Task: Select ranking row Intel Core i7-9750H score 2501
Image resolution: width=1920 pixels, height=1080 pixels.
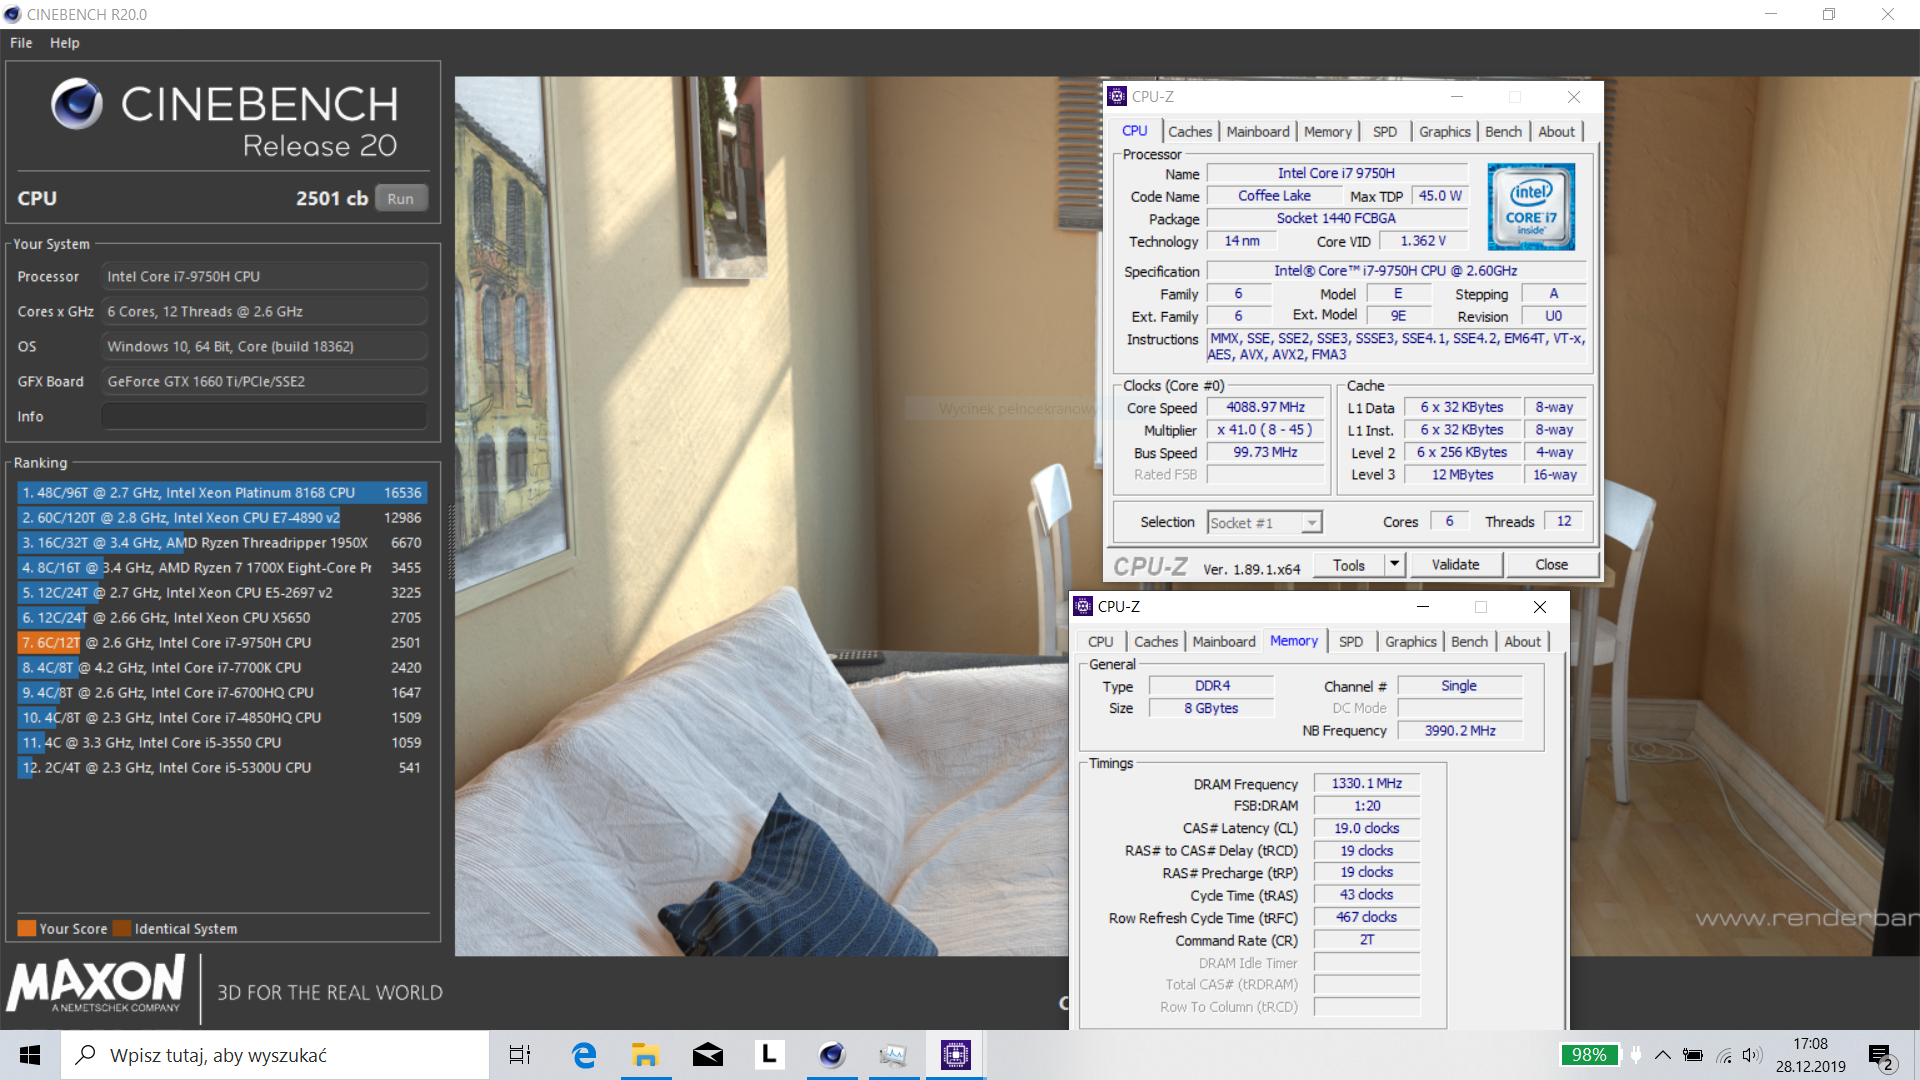Action: pos(222,643)
